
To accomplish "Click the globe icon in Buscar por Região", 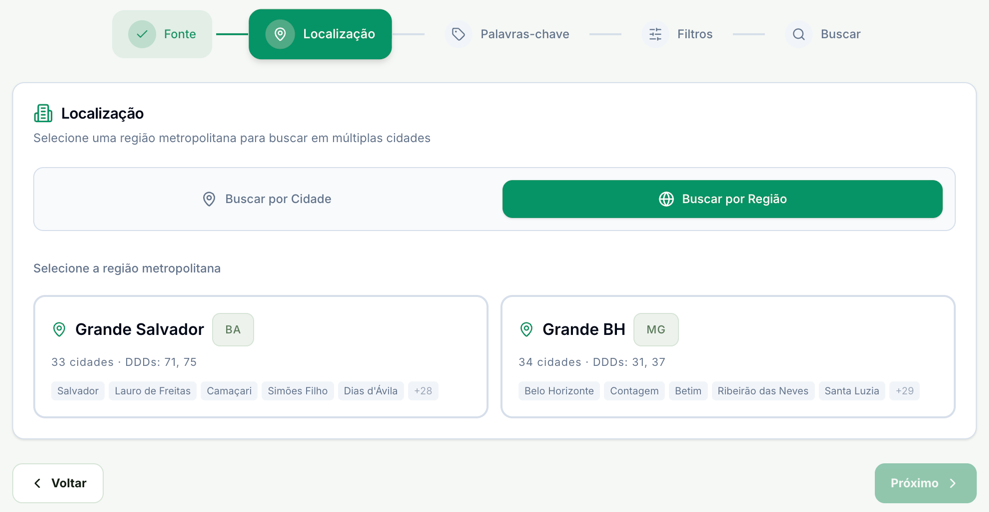I will click(666, 199).
